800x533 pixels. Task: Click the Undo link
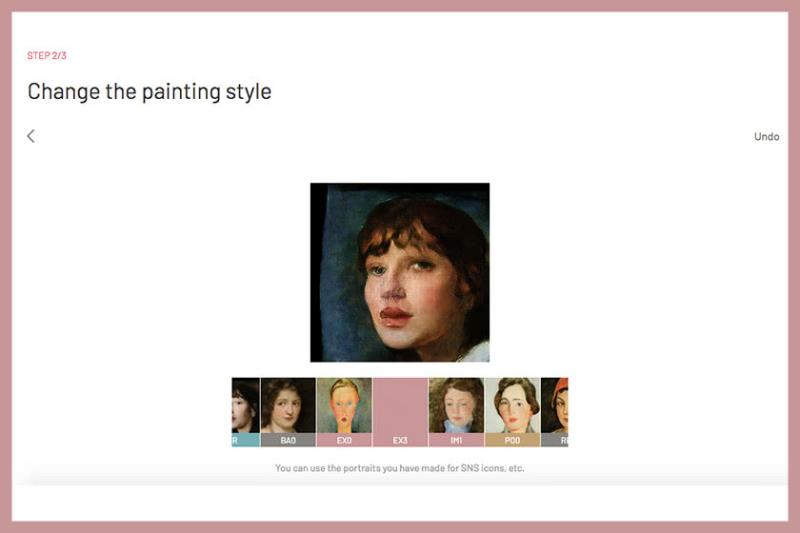(x=766, y=137)
